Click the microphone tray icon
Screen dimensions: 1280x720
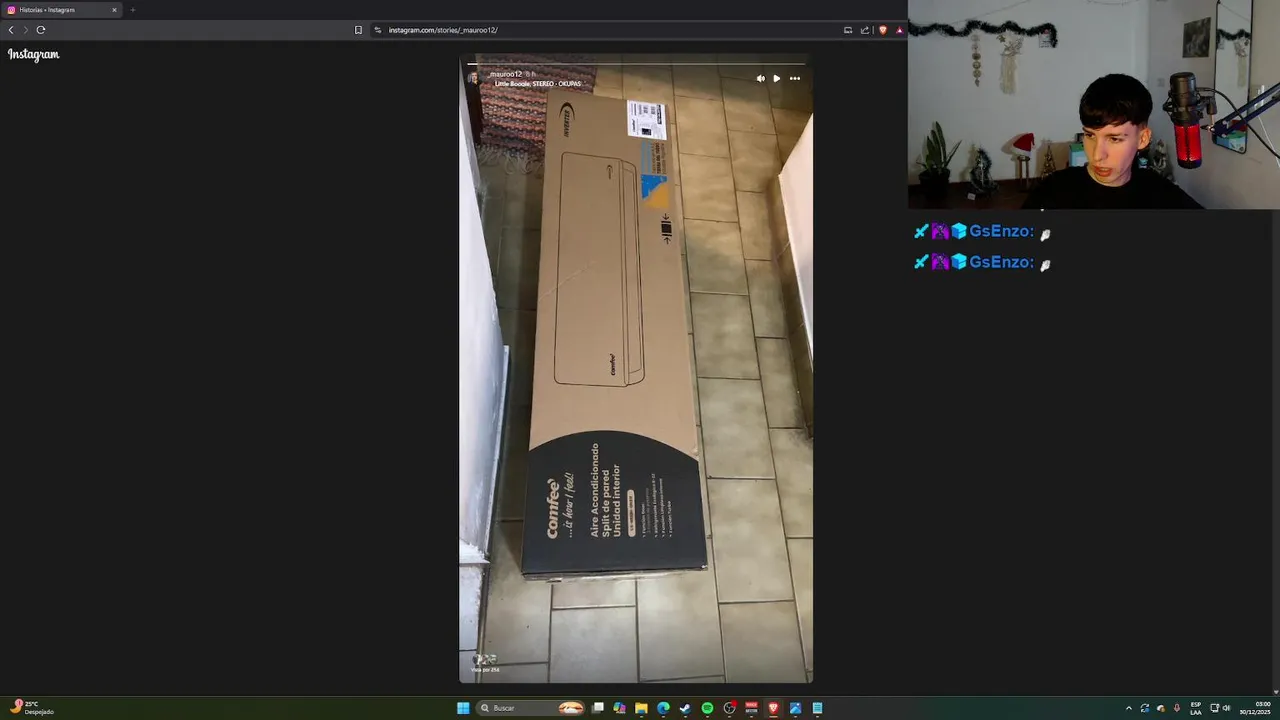click(x=1177, y=708)
